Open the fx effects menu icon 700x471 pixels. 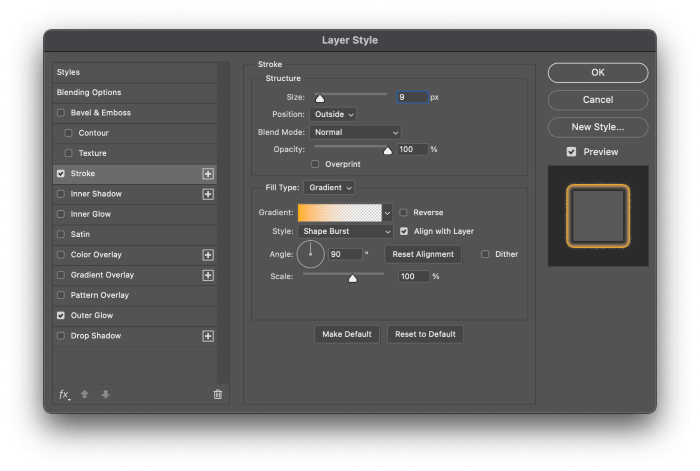(x=64, y=395)
